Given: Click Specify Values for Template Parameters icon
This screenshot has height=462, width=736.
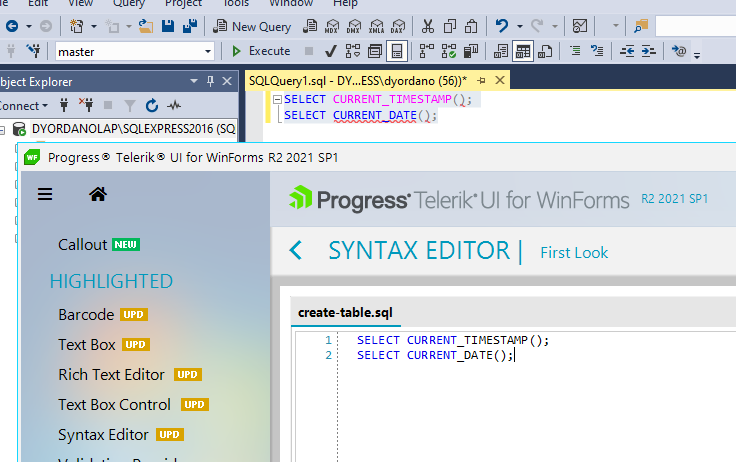Looking at the screenshot, I should 678,51.
